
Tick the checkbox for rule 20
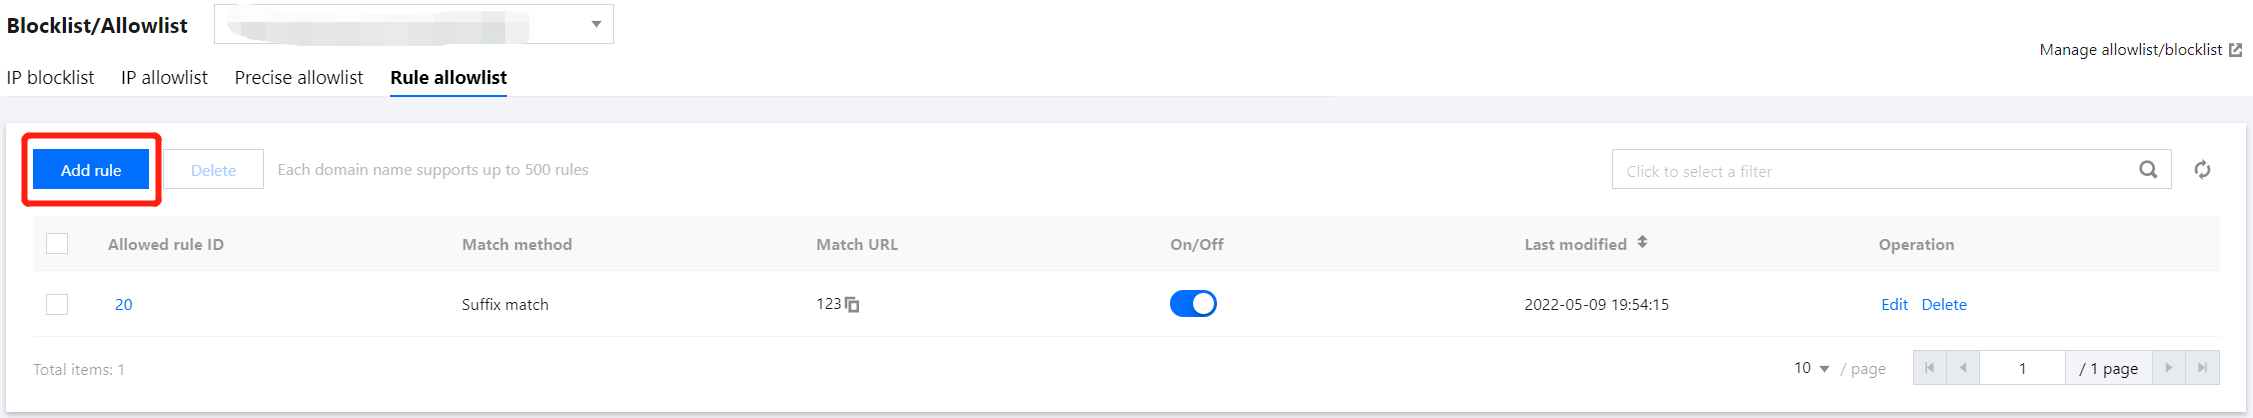point(57,304)
